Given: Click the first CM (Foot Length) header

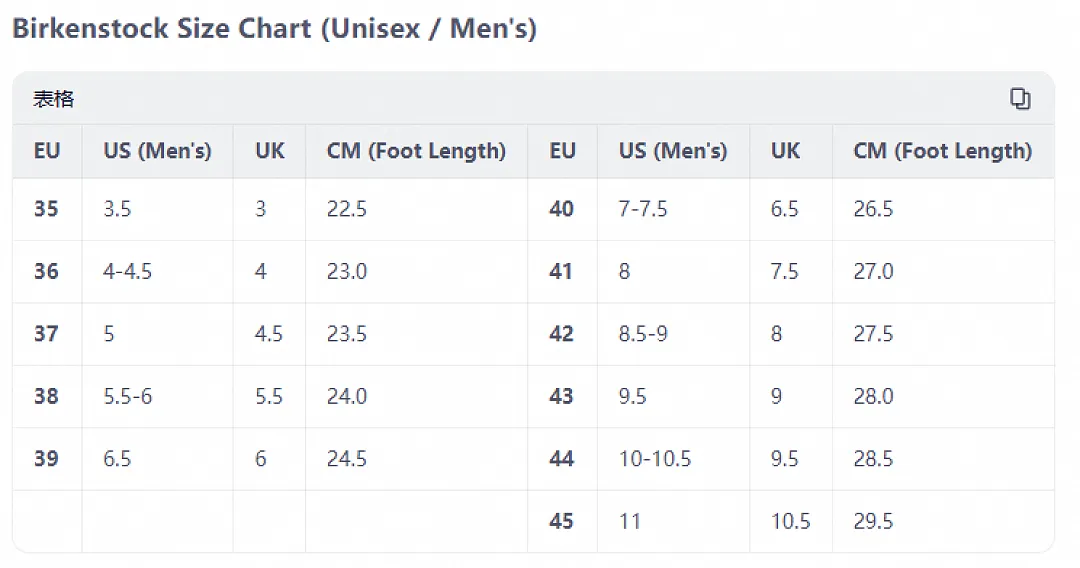Looking at the screenshot, I should [x=416, y=151].
